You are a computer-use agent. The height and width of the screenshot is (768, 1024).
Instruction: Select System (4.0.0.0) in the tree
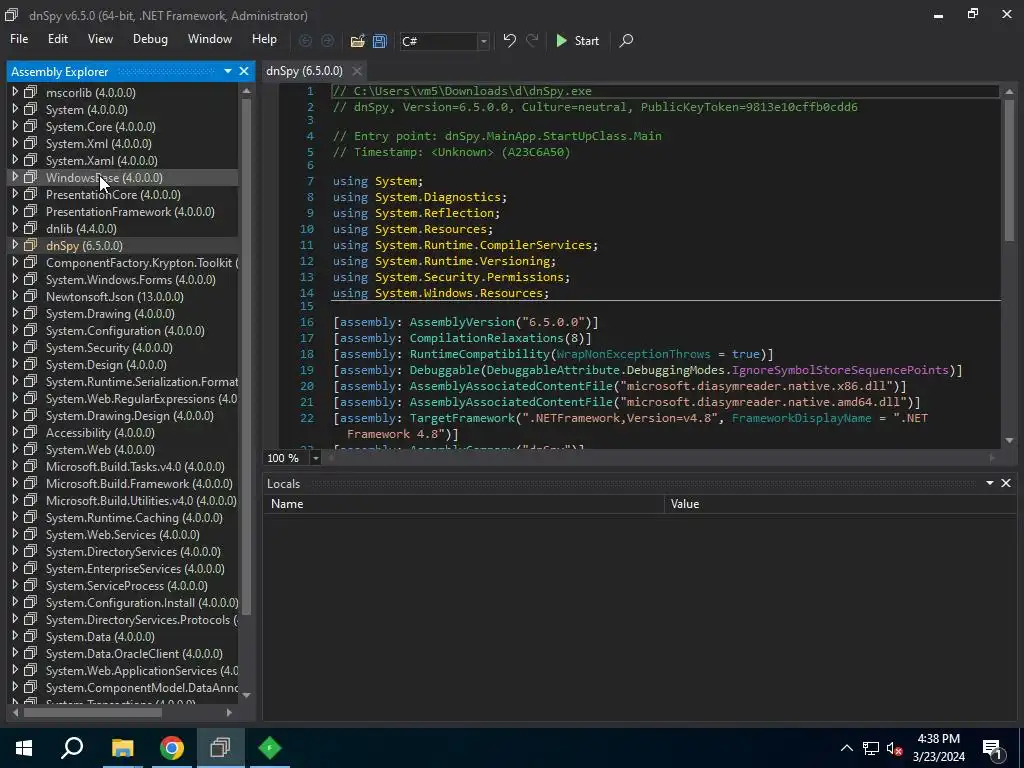[x=87, y=110]
